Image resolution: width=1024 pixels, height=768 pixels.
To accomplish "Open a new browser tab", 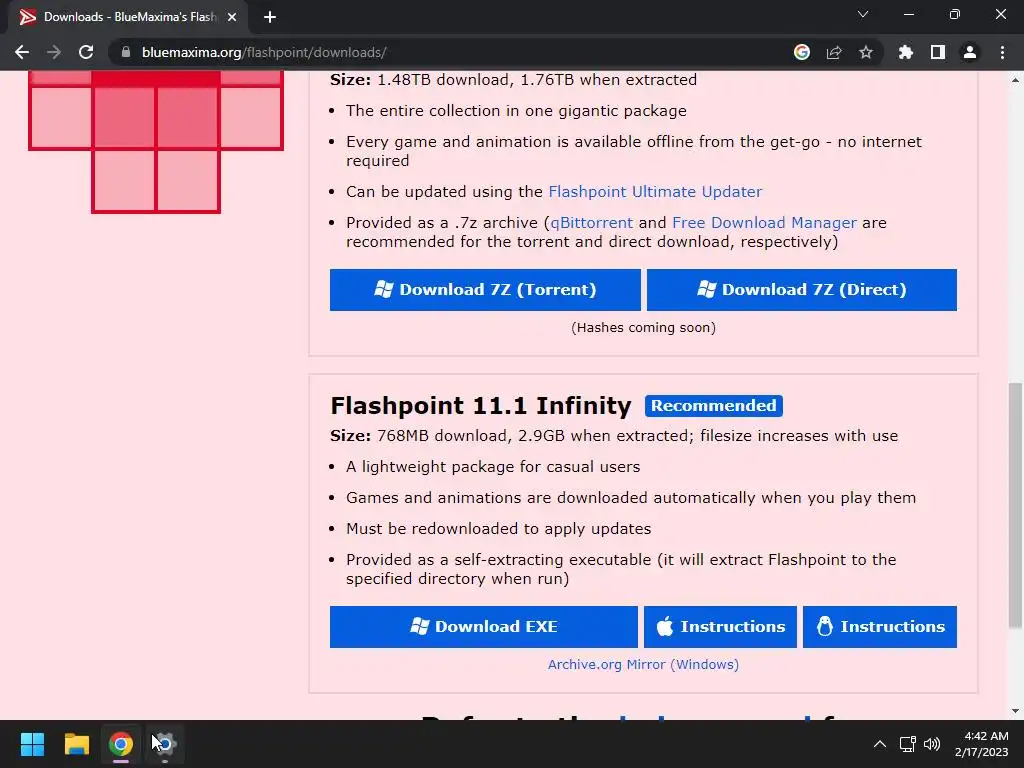I will [x=270, y=17].
